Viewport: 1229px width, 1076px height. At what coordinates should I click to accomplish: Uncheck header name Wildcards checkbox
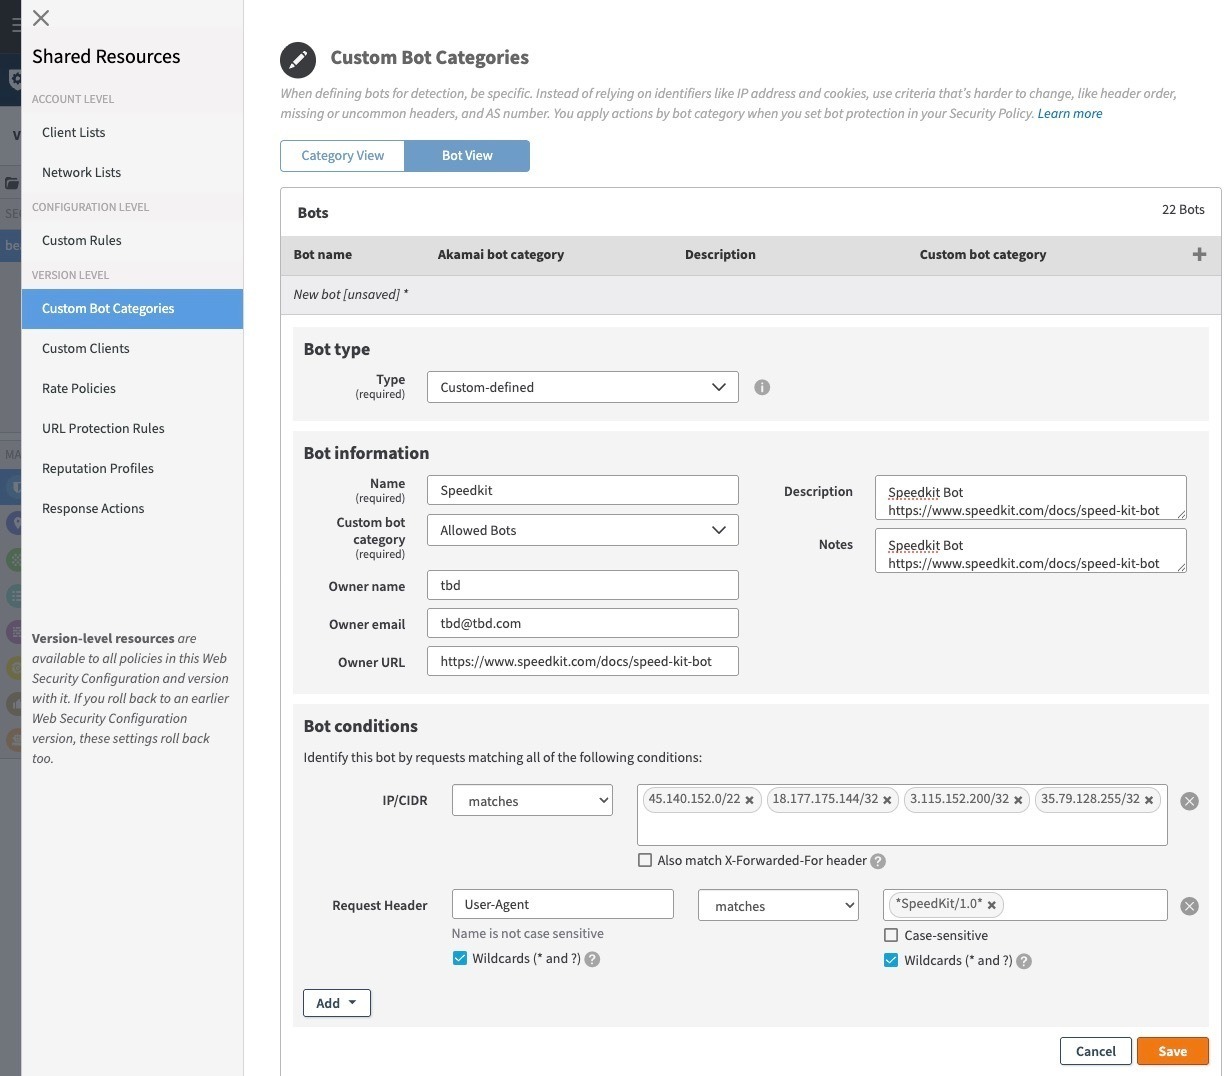[x=460, y=958]
